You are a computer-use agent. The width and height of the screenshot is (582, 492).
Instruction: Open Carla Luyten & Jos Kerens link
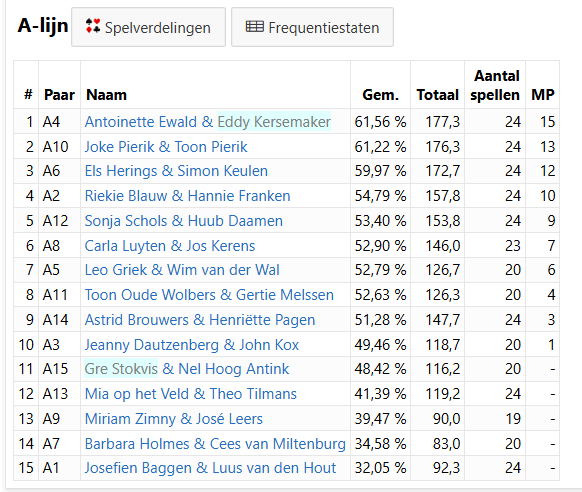(170, 246)
